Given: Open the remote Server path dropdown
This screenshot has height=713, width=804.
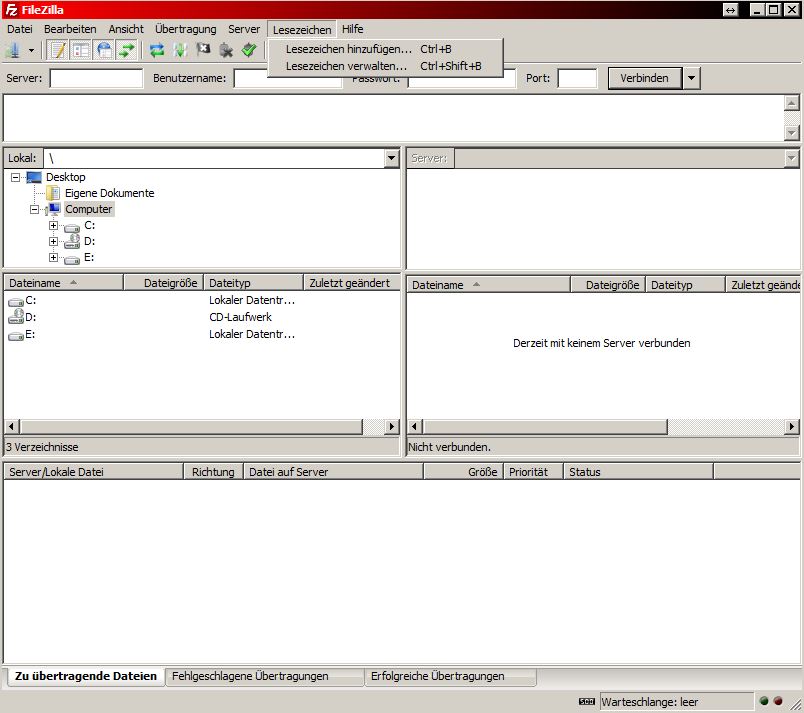Looking at the screenshot, I should click(x=791, y=158).
